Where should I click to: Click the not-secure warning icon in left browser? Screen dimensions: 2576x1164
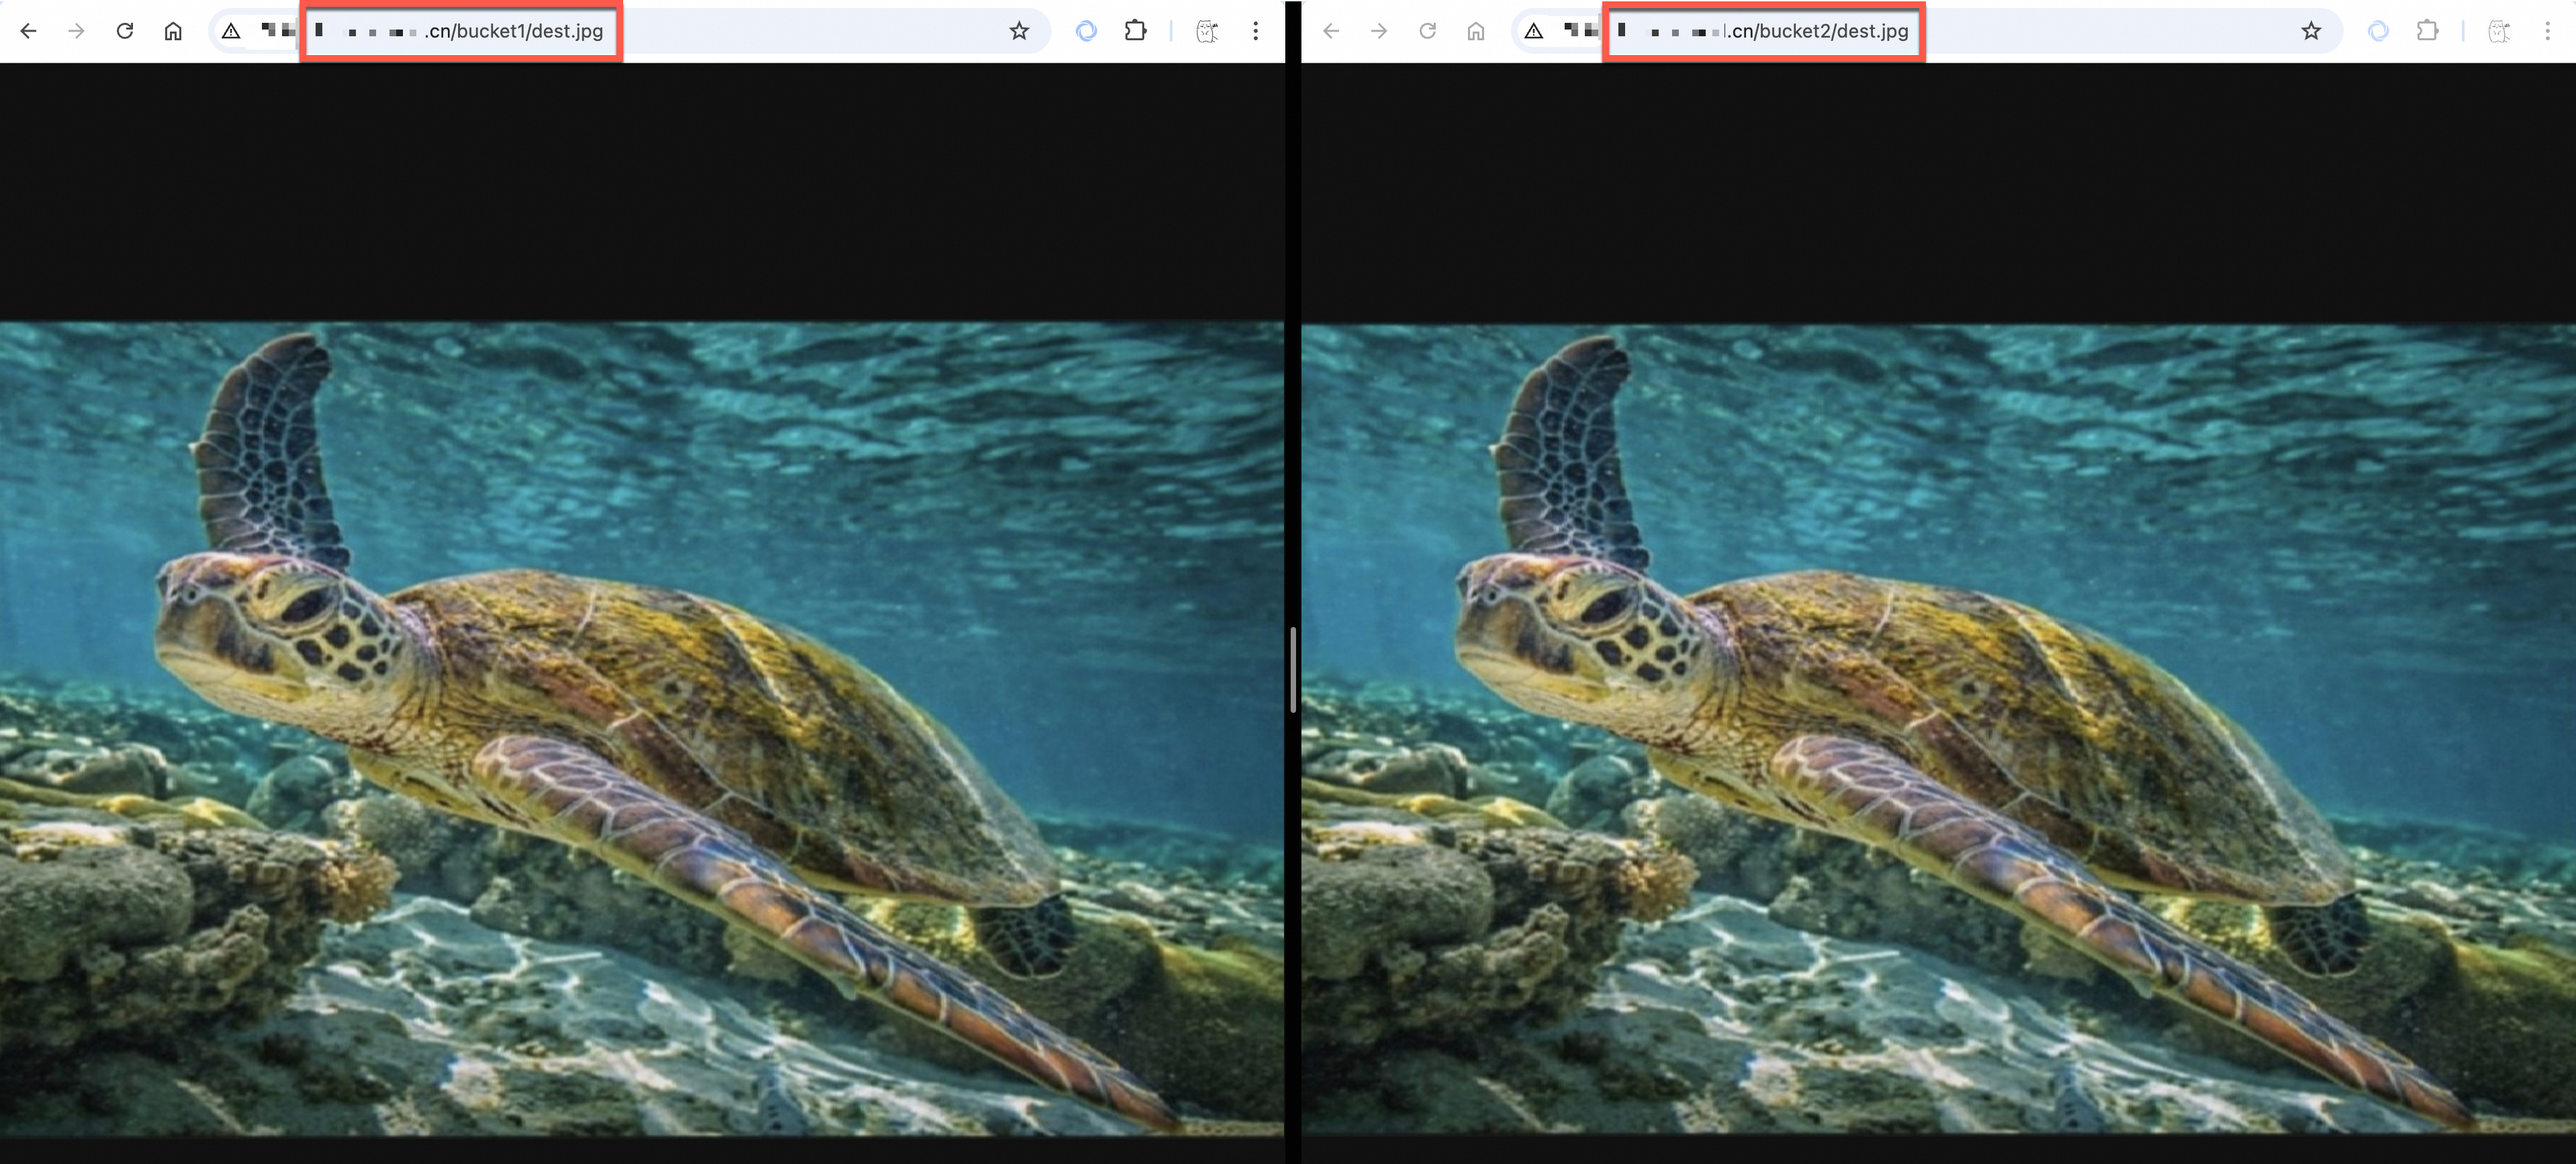231,31
